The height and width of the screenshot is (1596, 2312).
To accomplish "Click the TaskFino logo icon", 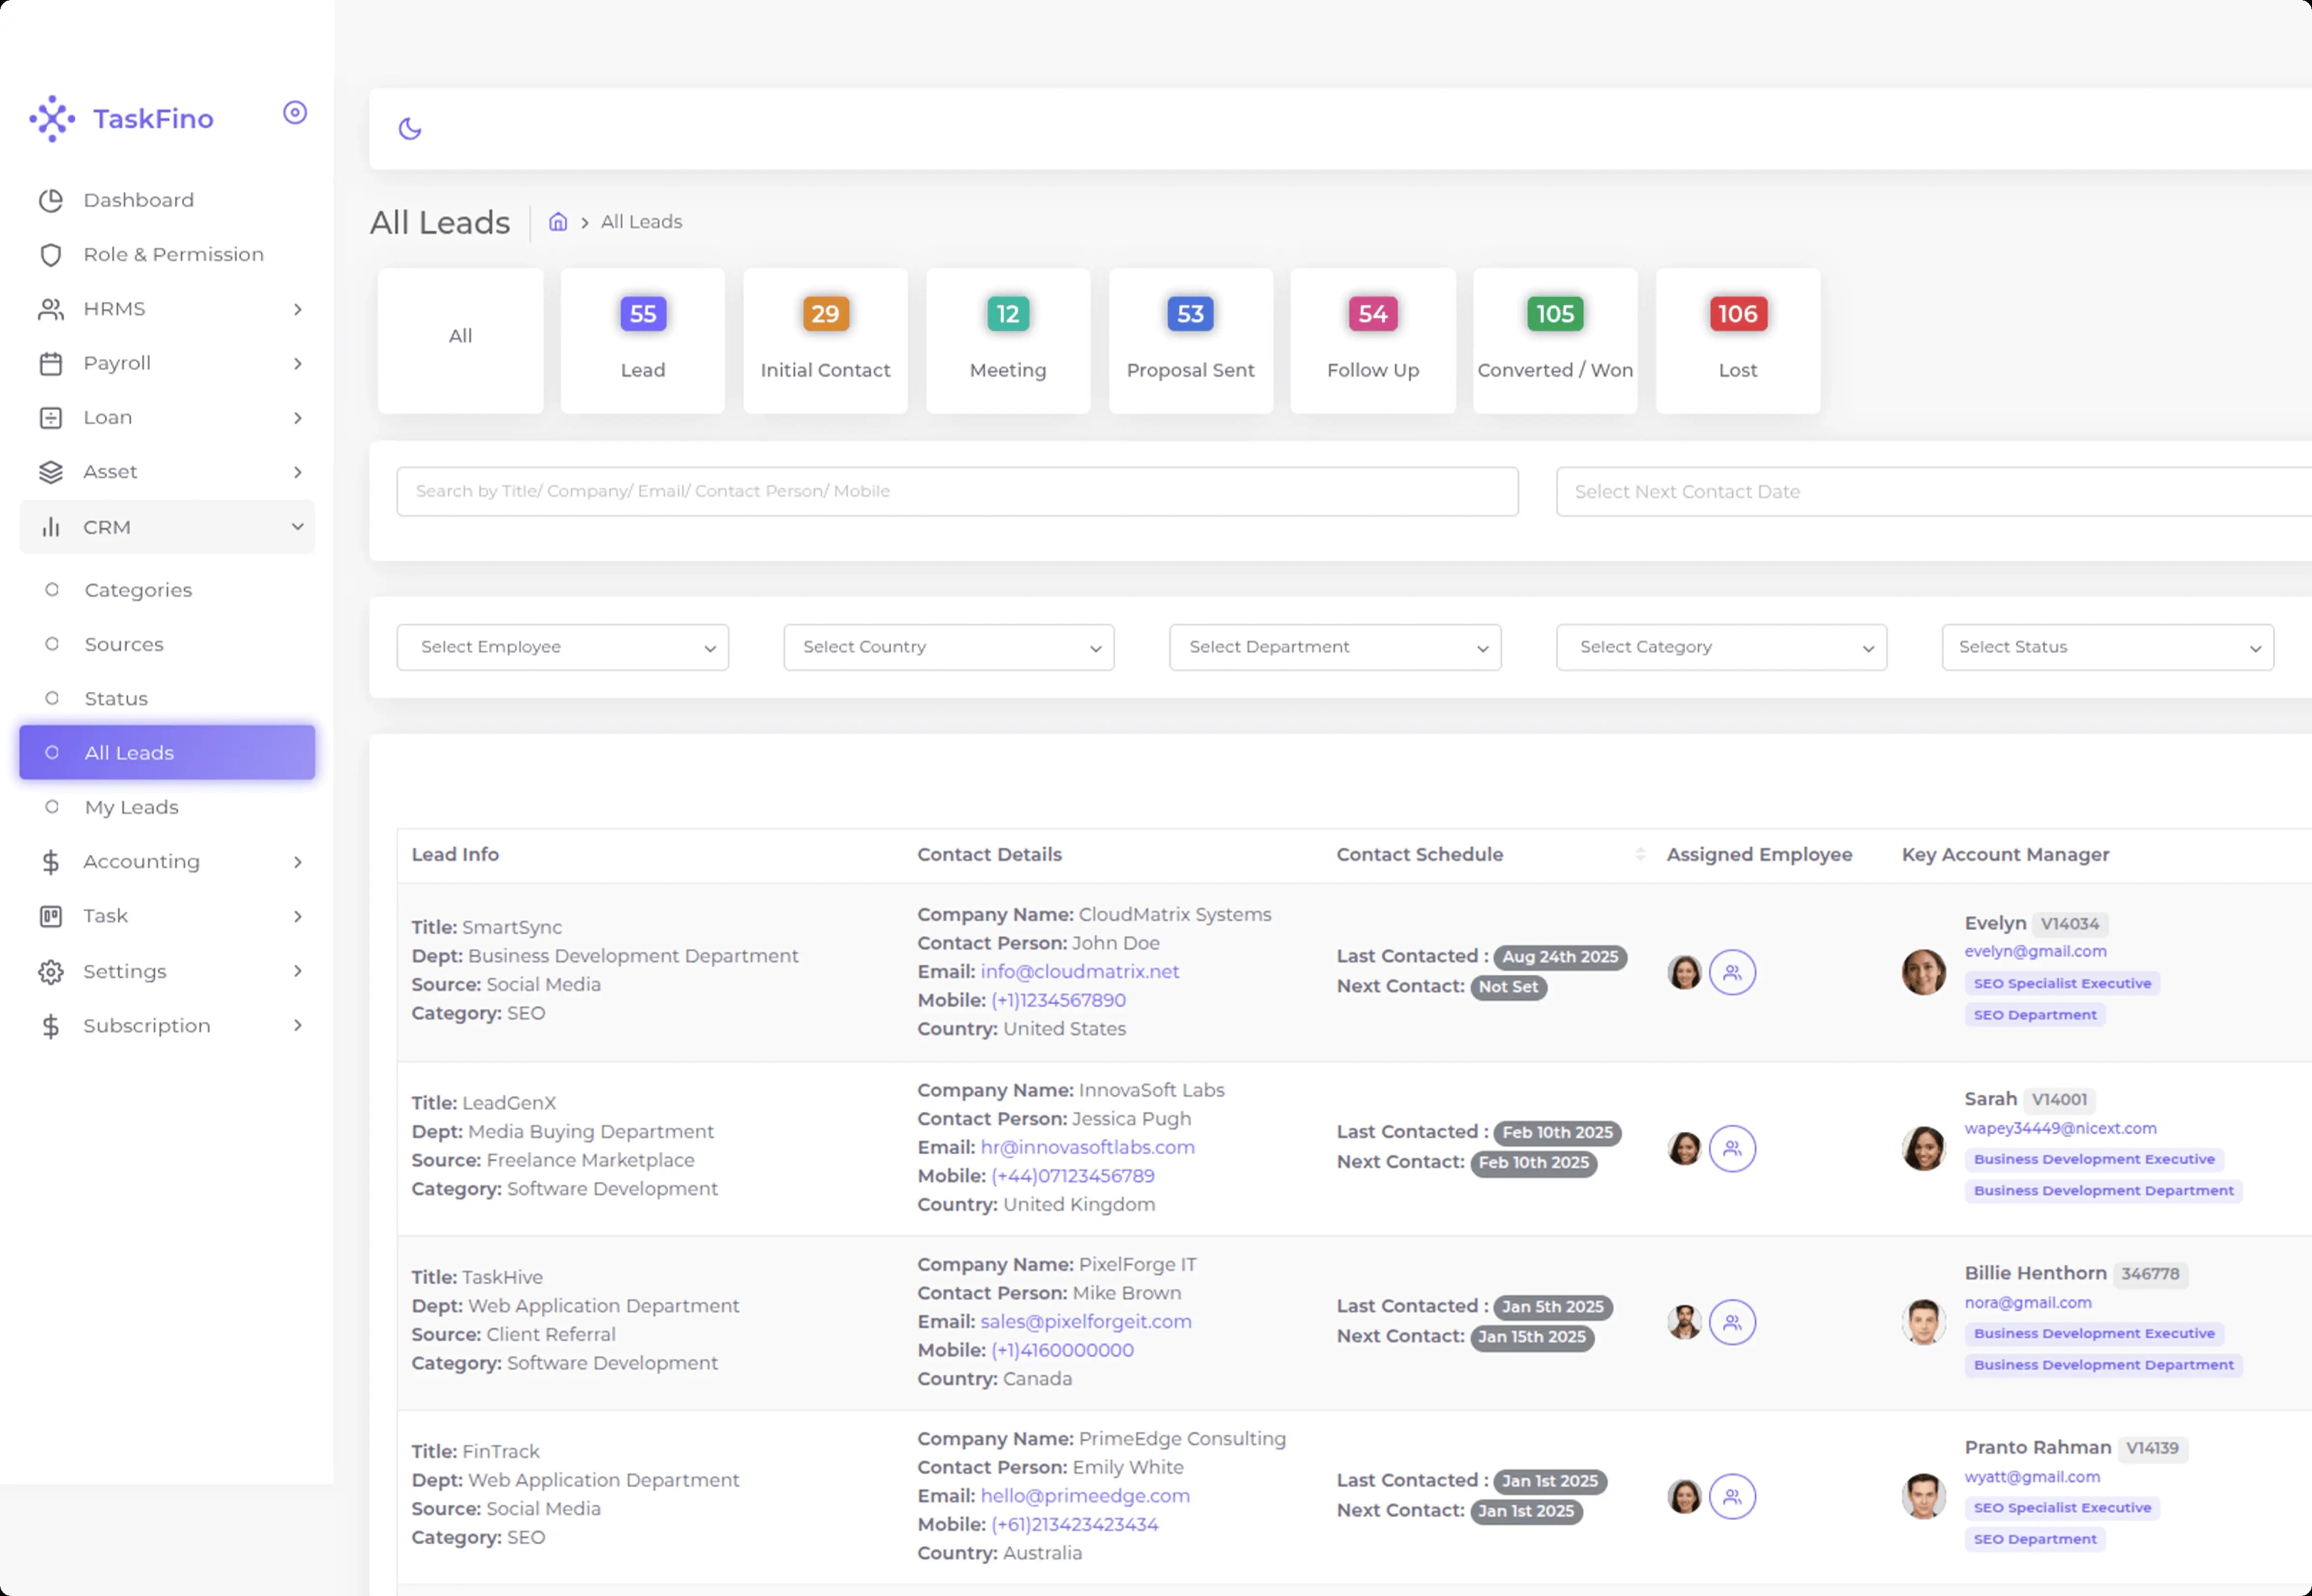I will (52, 119).
